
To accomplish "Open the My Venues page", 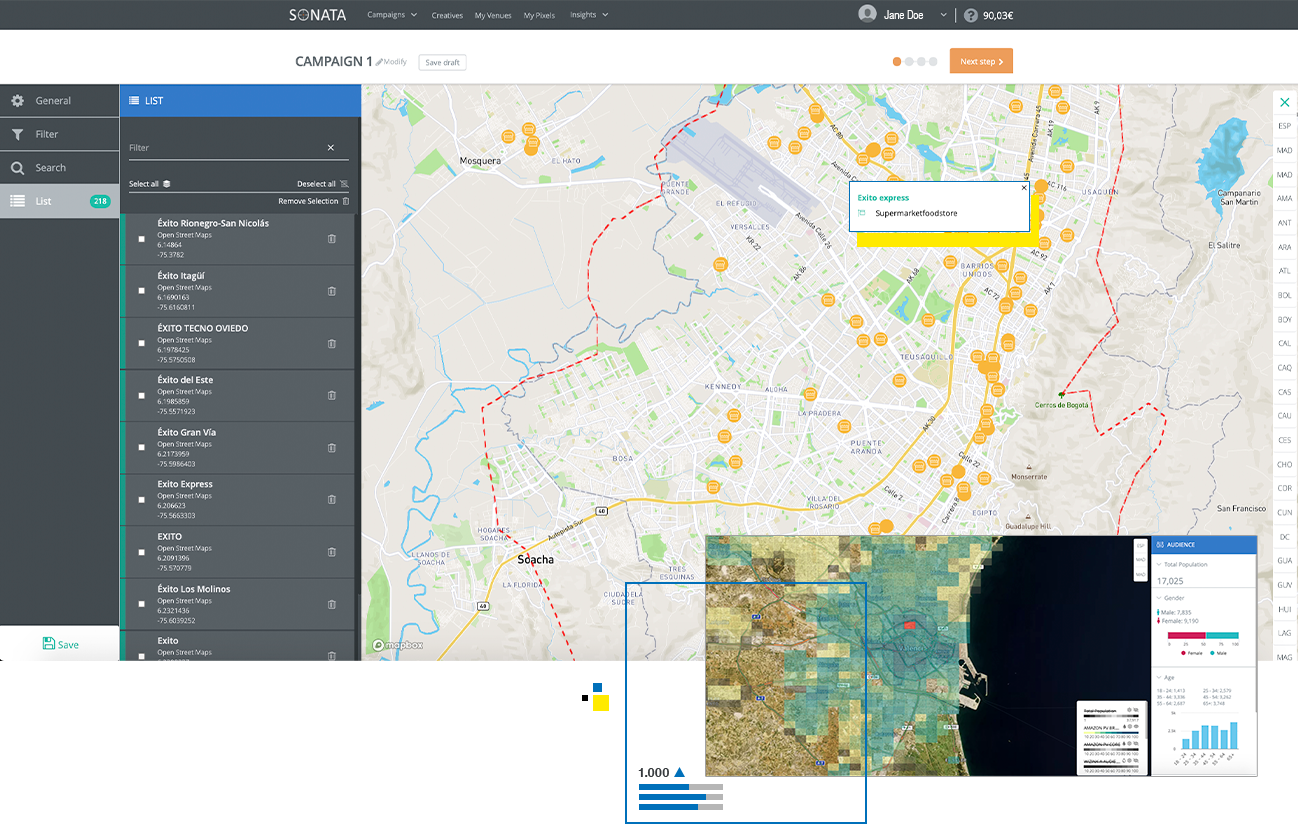I will [493, 15].
